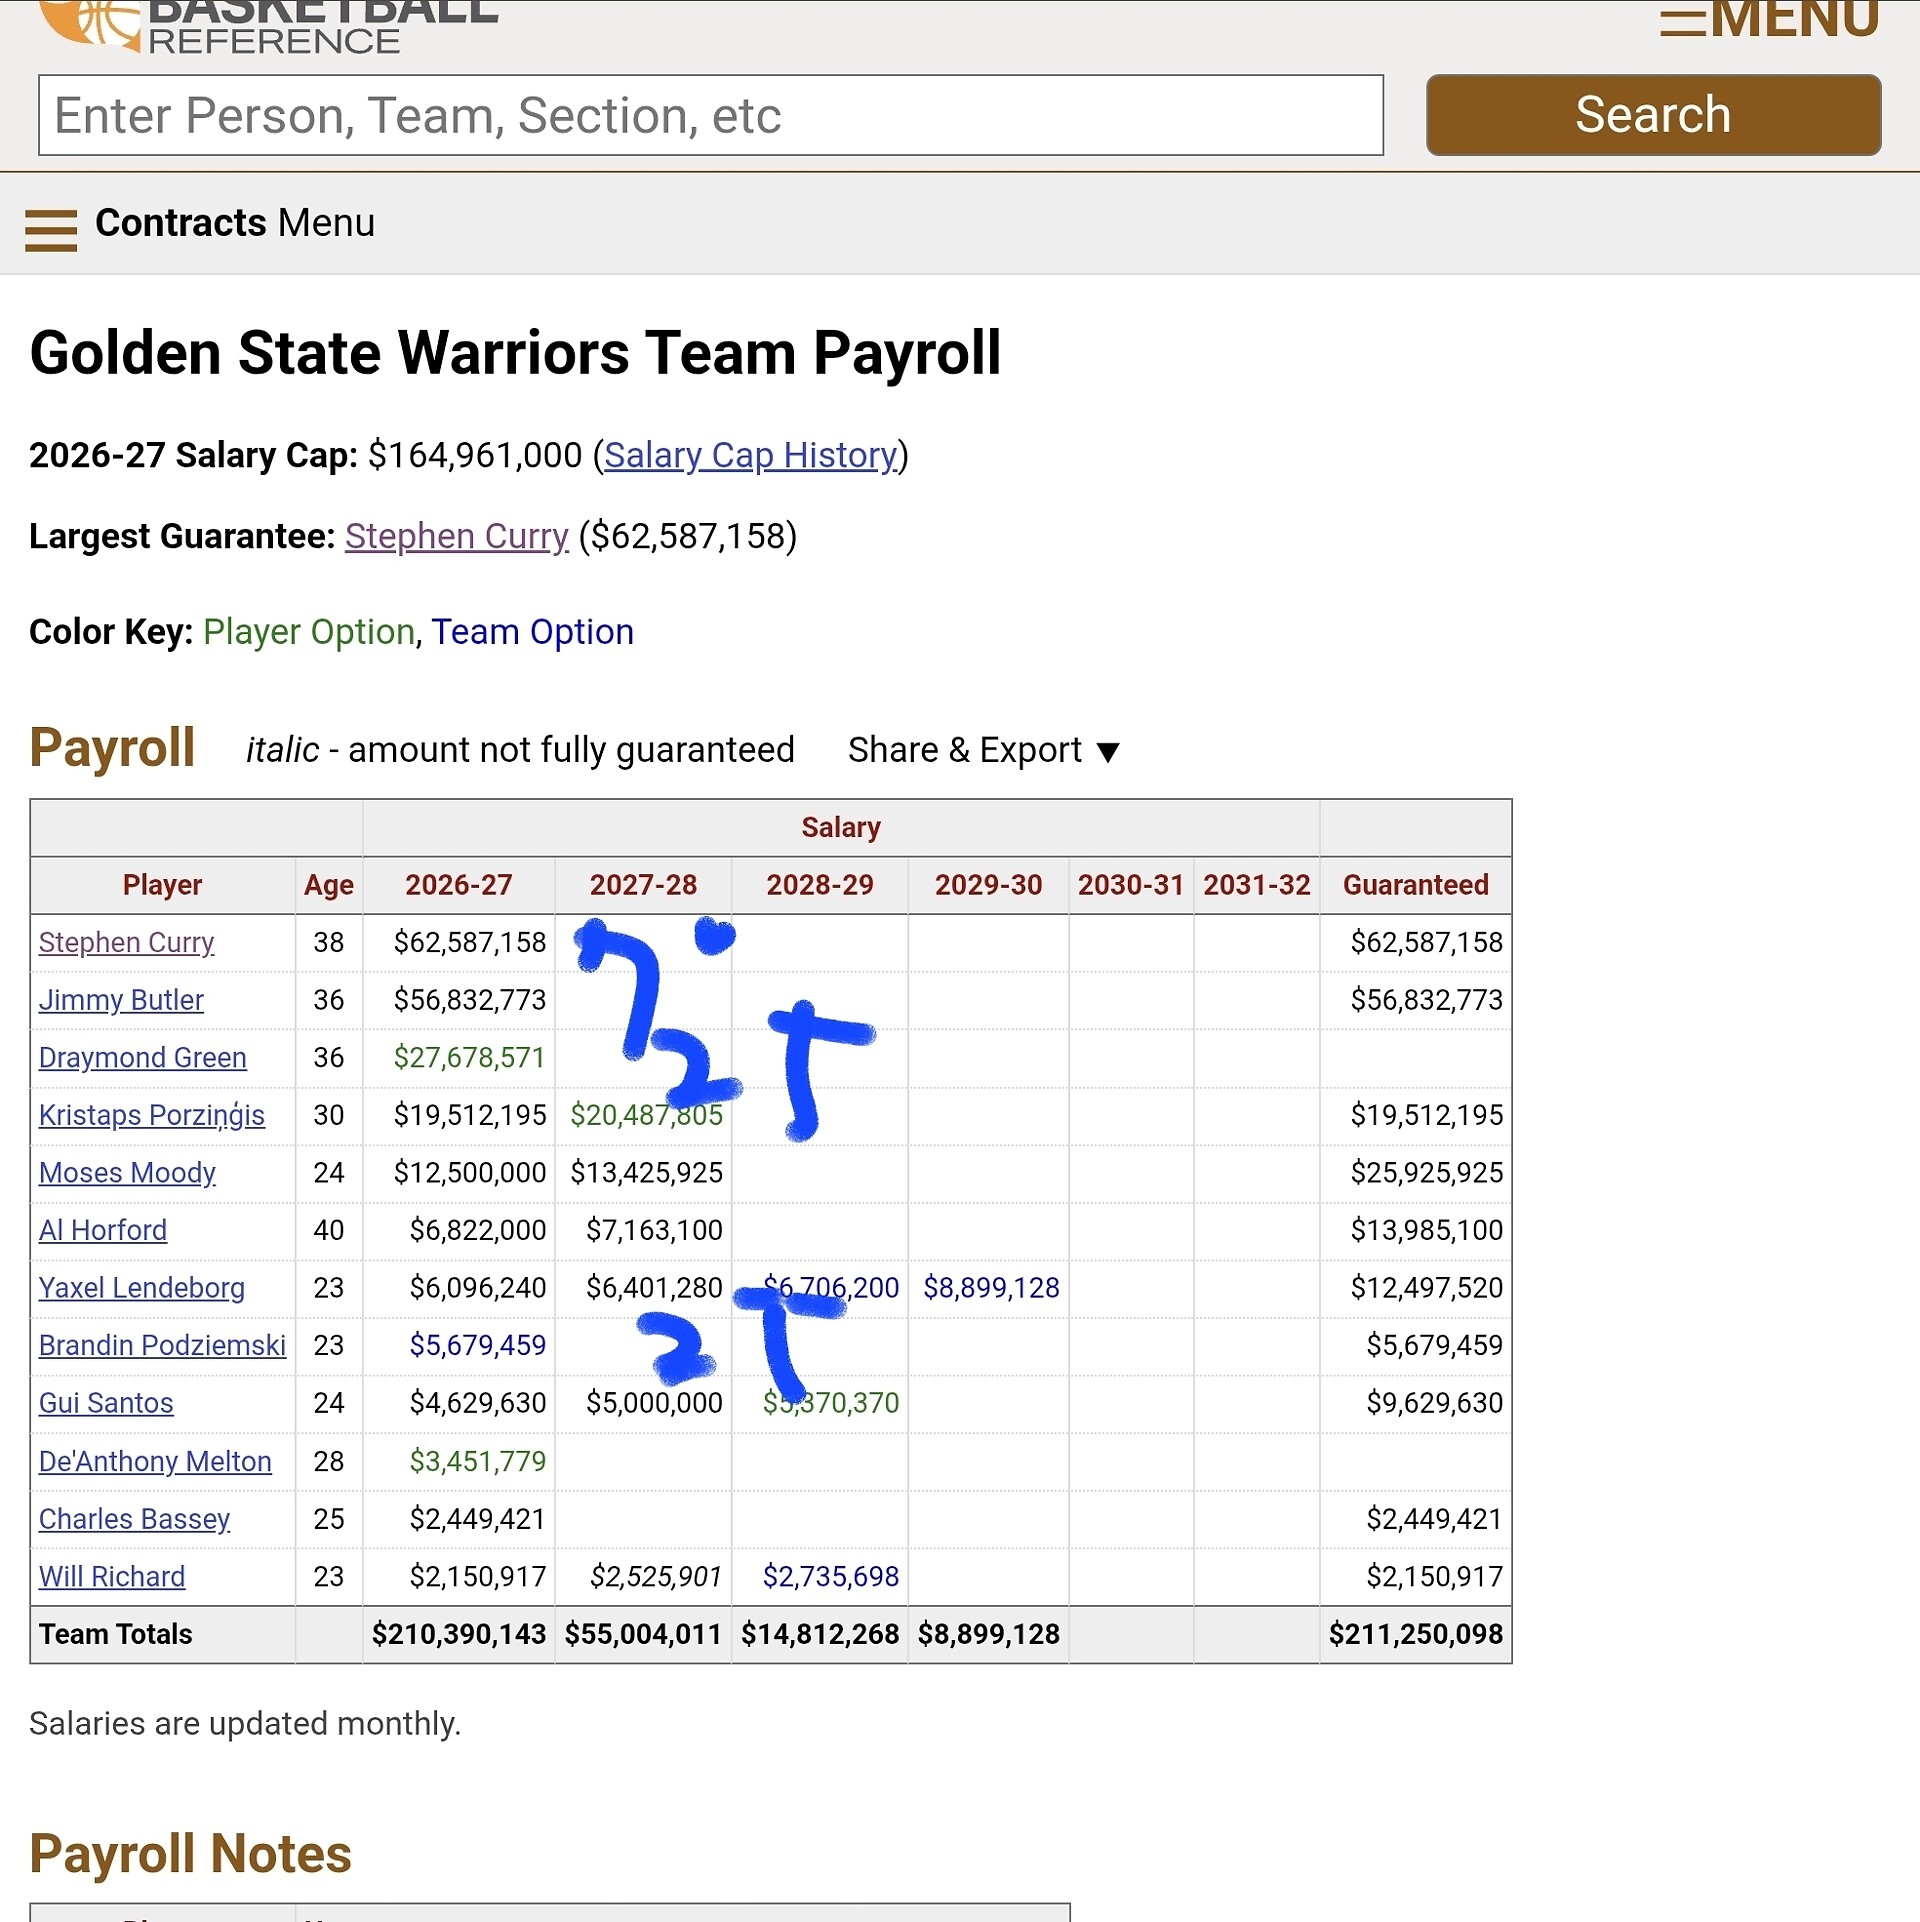
Task: Sort by the Guaranteed column header
Action: [x=1416, y=885]
